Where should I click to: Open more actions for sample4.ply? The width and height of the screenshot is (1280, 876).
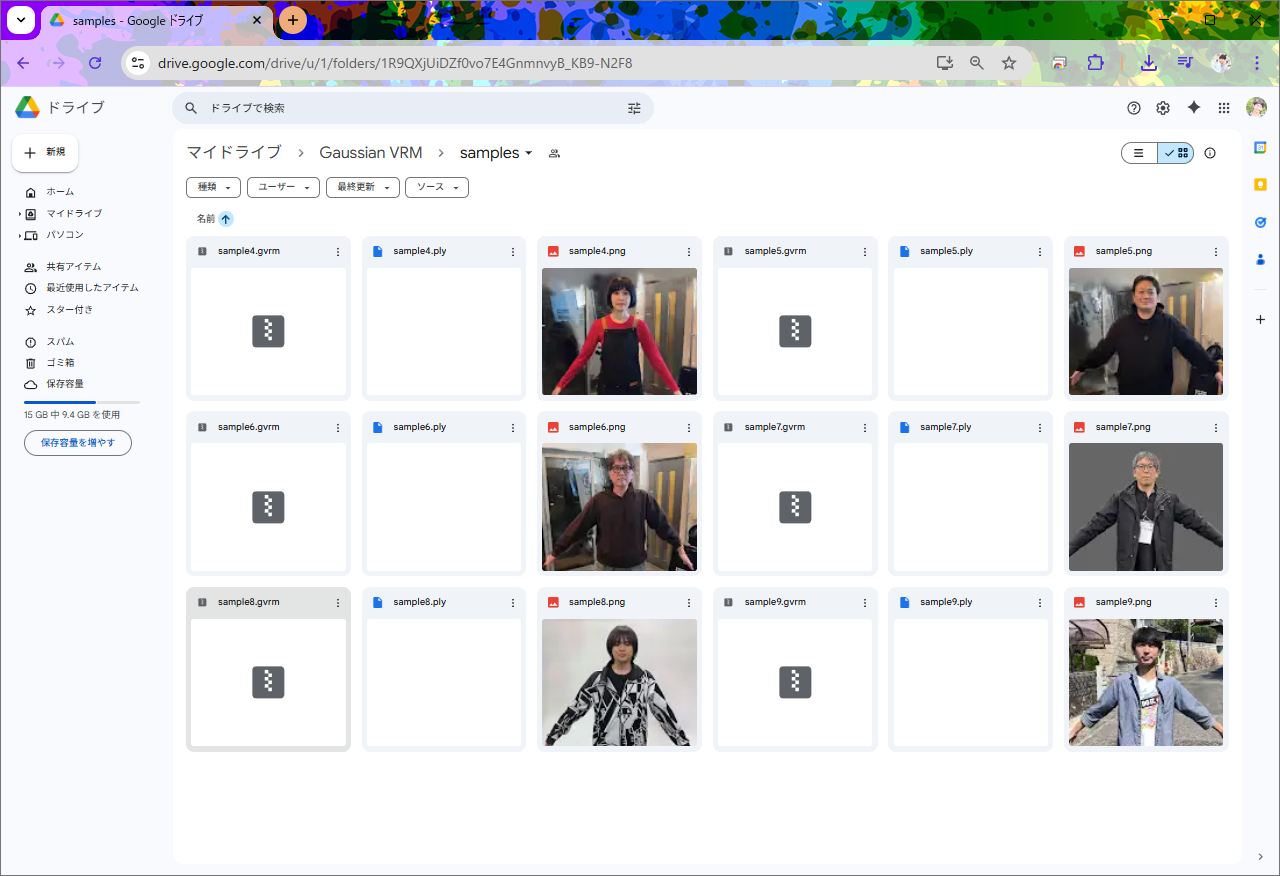[513, 252]
